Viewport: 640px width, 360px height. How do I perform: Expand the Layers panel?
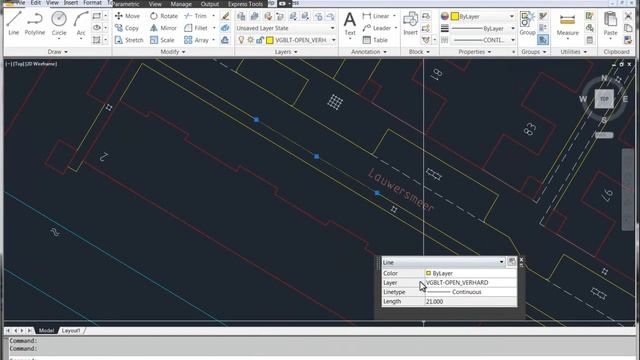click(x=286, y=52)
